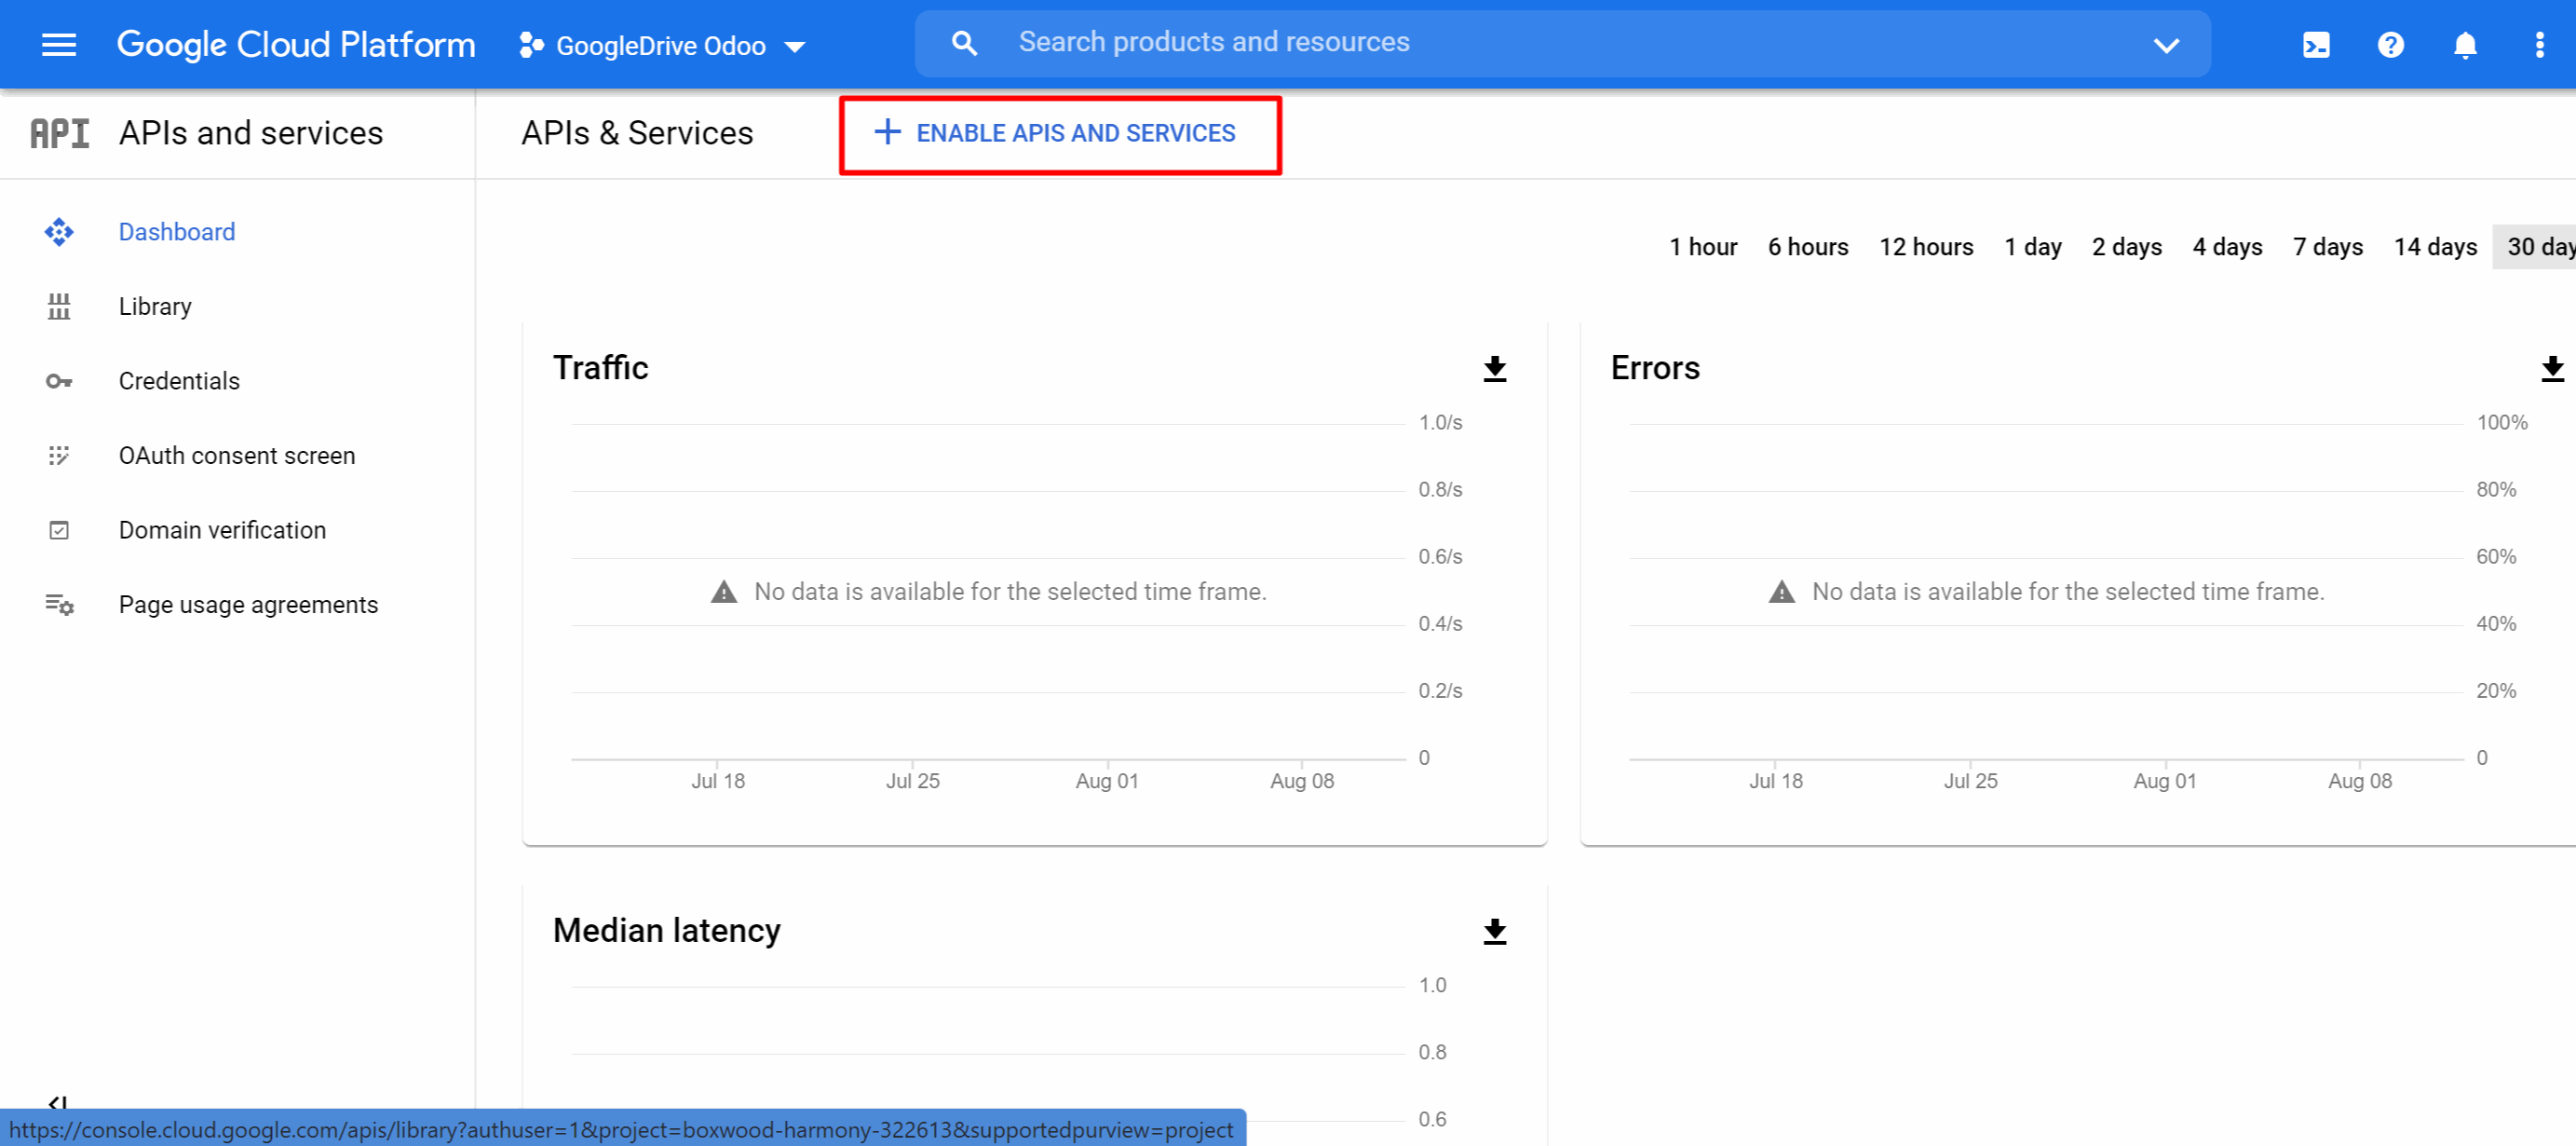Open the hamburger navigation menu

pos(59,45)
